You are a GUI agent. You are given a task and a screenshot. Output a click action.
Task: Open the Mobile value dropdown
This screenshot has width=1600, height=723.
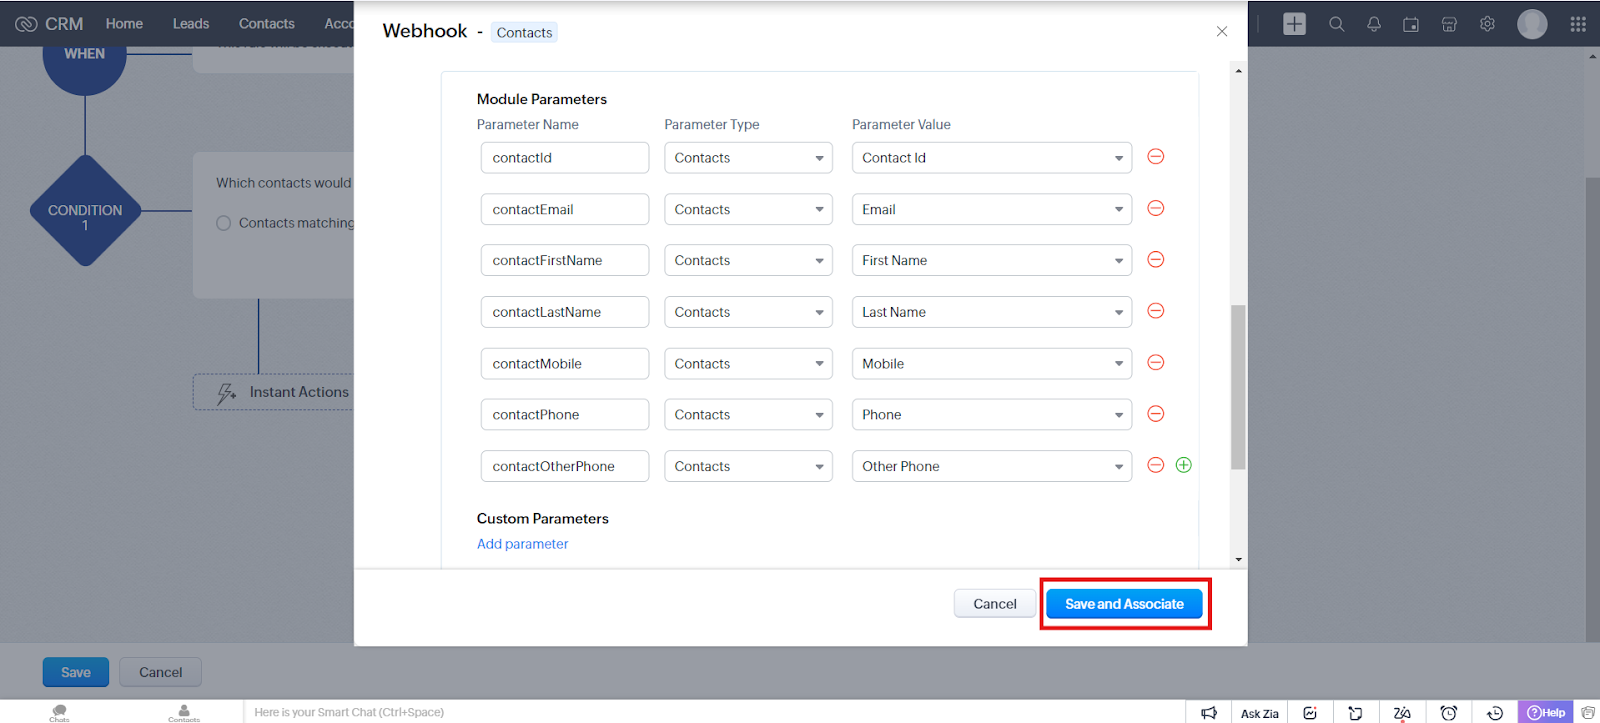point(992,364)
